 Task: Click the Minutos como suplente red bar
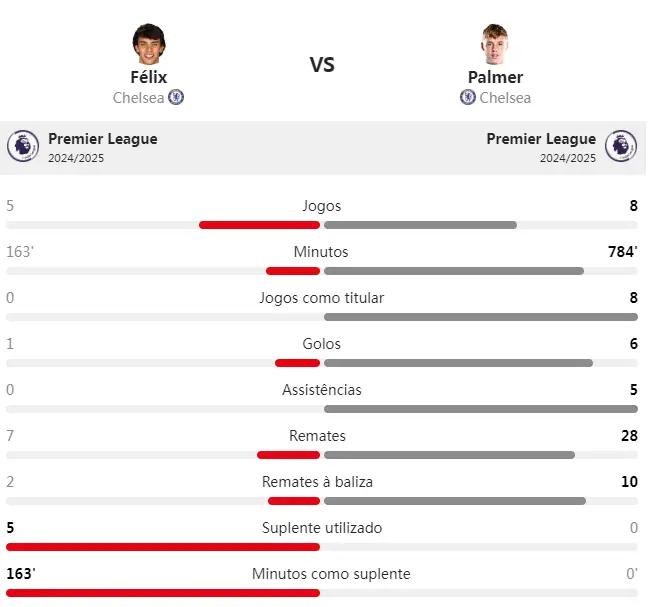pyautogui.click(x=163, y=593)
